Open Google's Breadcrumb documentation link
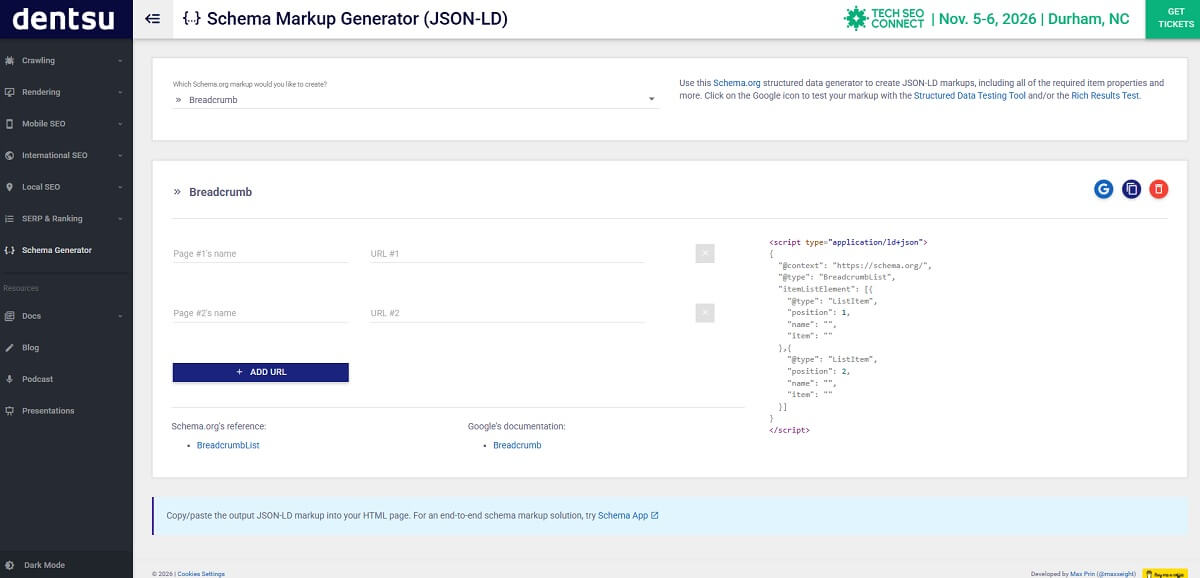This screenshot has height=578, width=1200. pyautogui.click(x=517, y=445)
